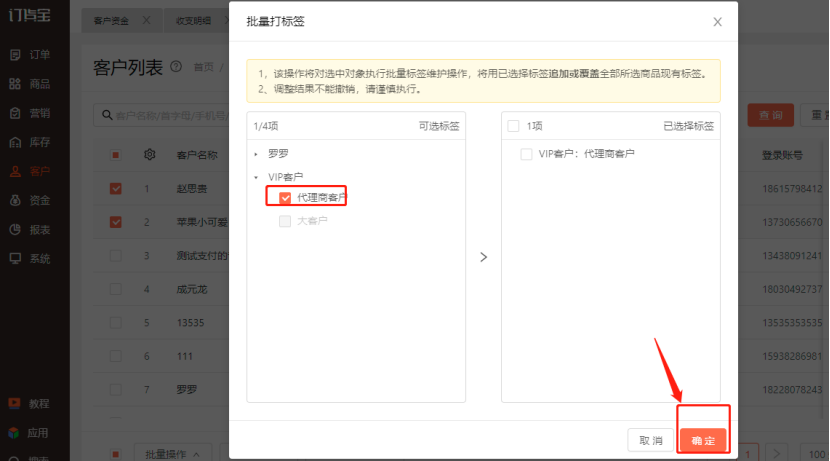Expand the 罗罗 tag group

pyautogui.click(x=256, y=154)
